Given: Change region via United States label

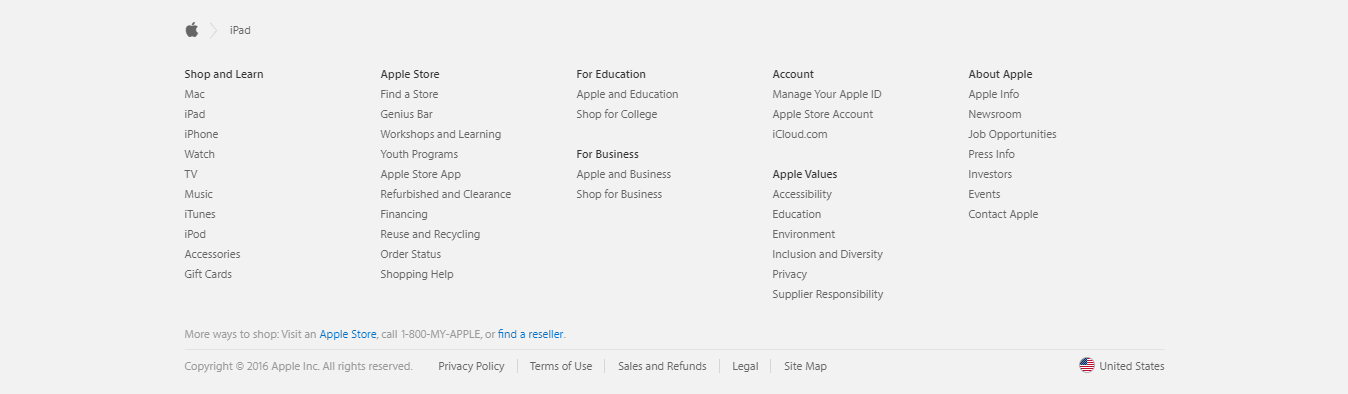Looking at the screenshot, I should (1132, 366).
